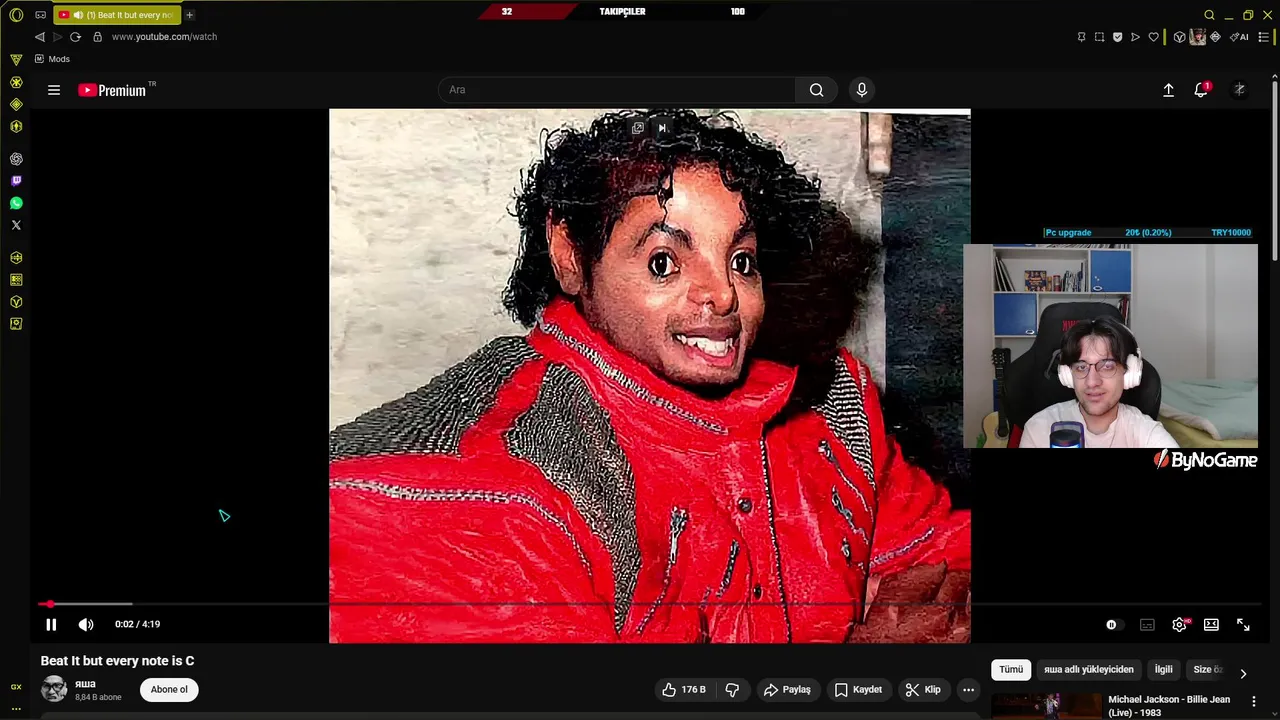The image size is (1280, 720).
Task: Open YouTube notifications bell
Action: click(x=1201, y=90)
